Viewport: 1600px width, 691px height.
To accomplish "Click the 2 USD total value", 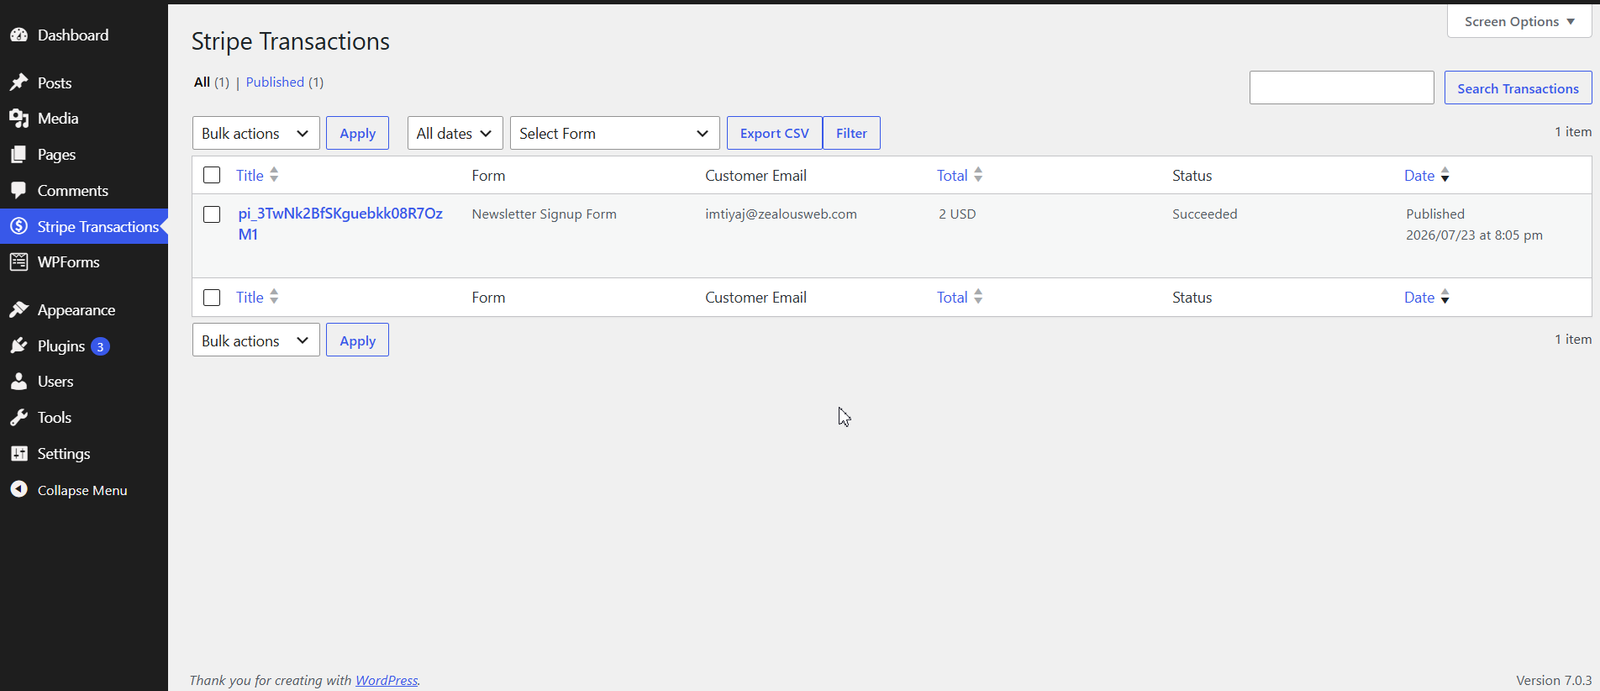I will click(957, 214).
